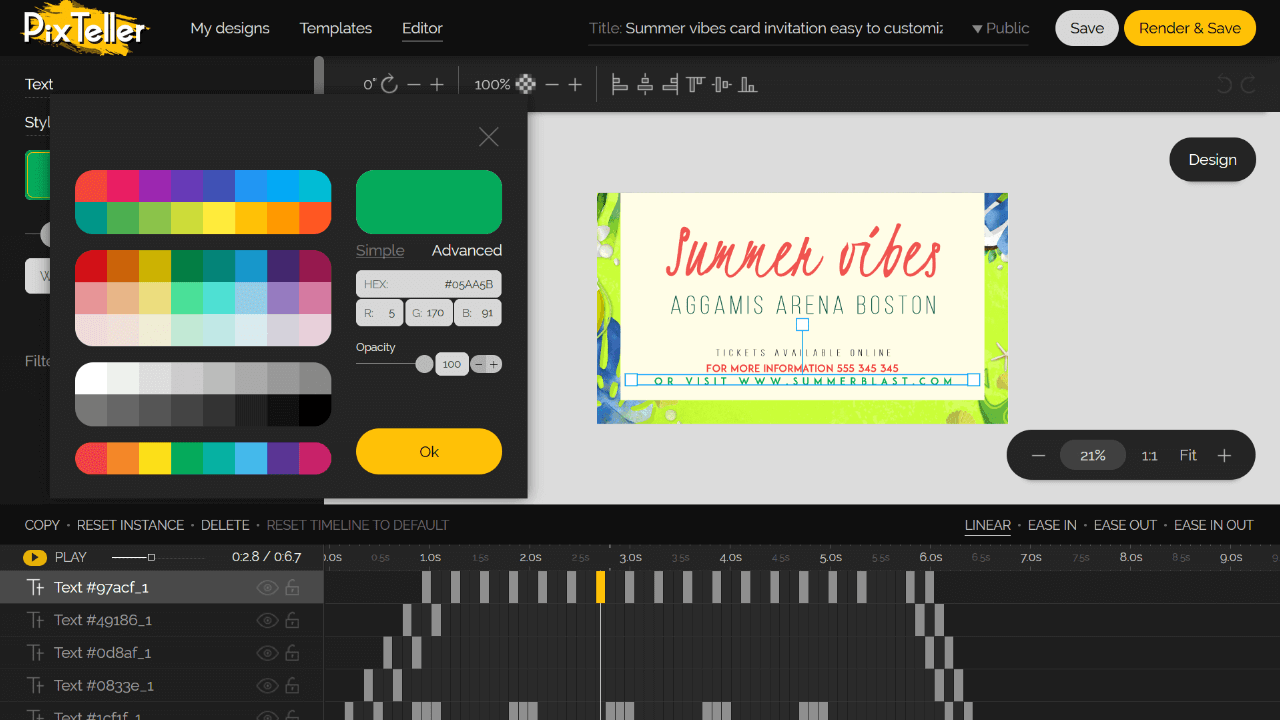Align the element to the right
The image size is (1280, 720).
click(x=670, y=85)
